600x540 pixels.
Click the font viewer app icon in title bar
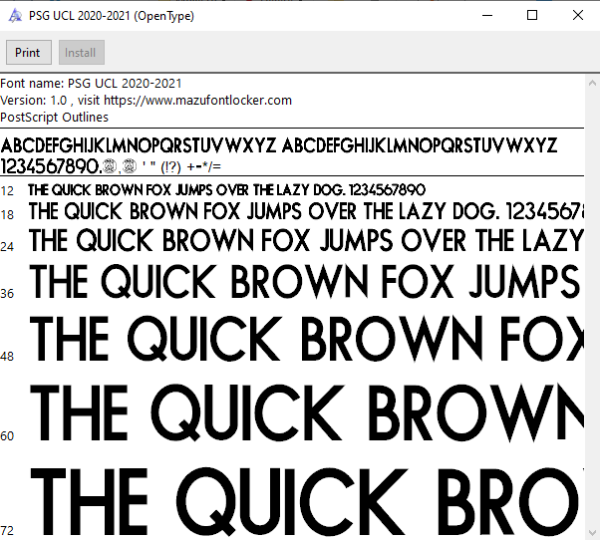coord(15,16)
